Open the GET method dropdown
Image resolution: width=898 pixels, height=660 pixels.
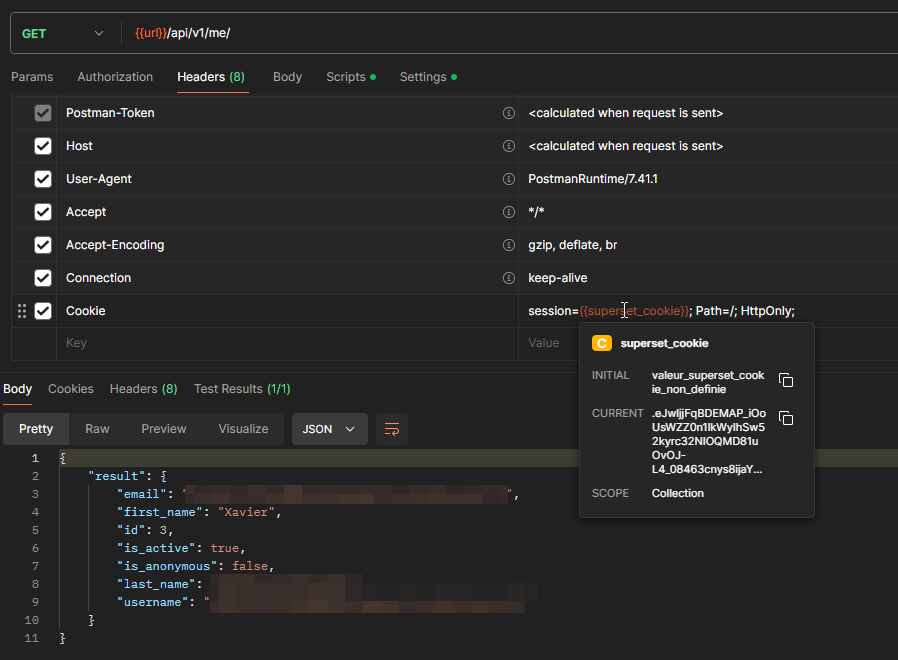point(62,33)
